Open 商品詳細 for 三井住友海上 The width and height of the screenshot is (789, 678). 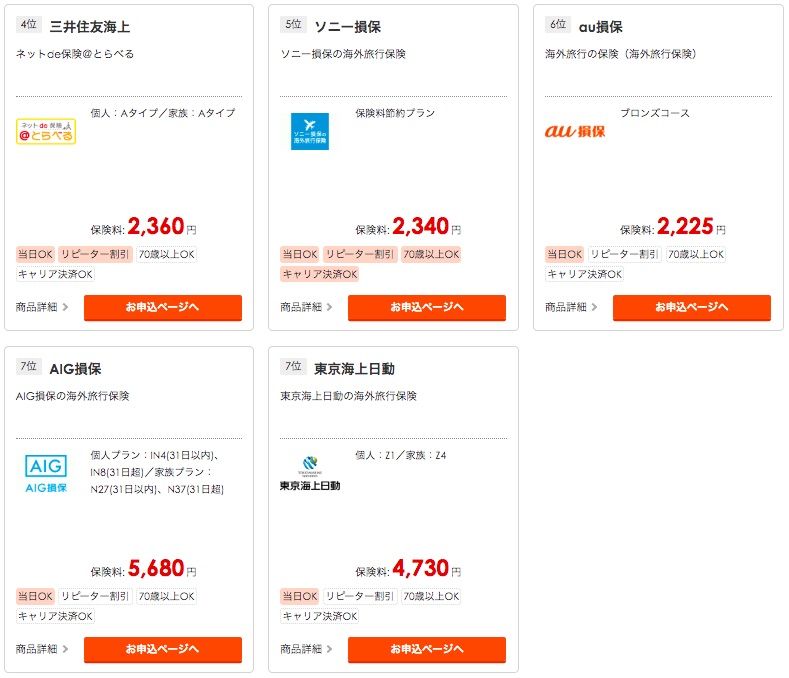pyautogui.click(x=41, y=307)
